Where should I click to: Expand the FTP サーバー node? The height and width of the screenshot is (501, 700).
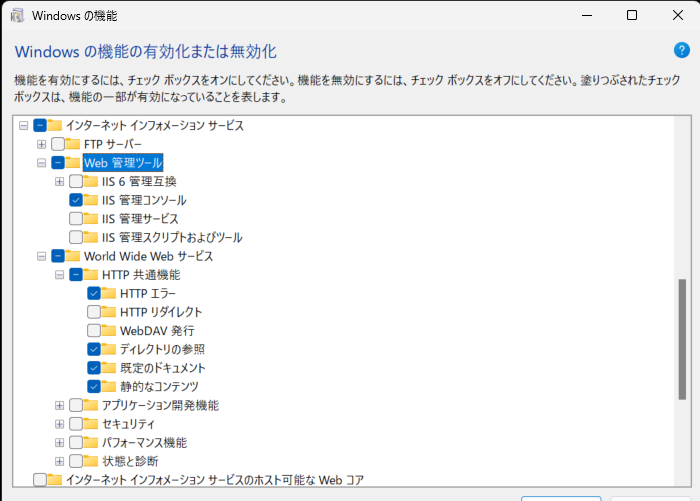tap(42, 144)
